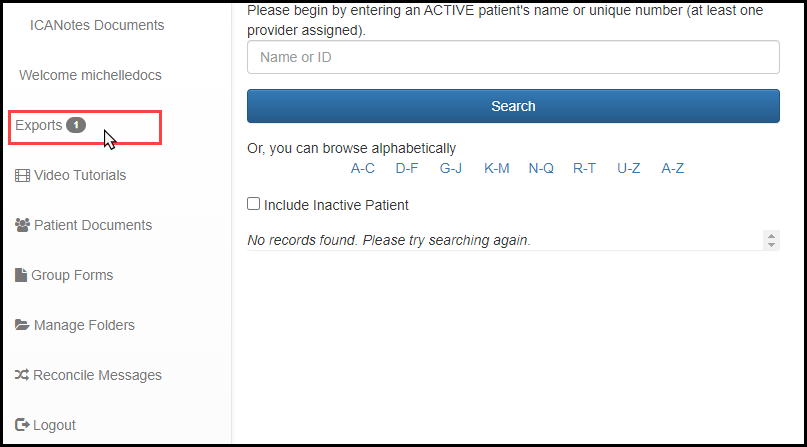This screenshot has width=807, height=447.
Task: Click the Manage Folders folder icon
Action: tap(22, 325)
